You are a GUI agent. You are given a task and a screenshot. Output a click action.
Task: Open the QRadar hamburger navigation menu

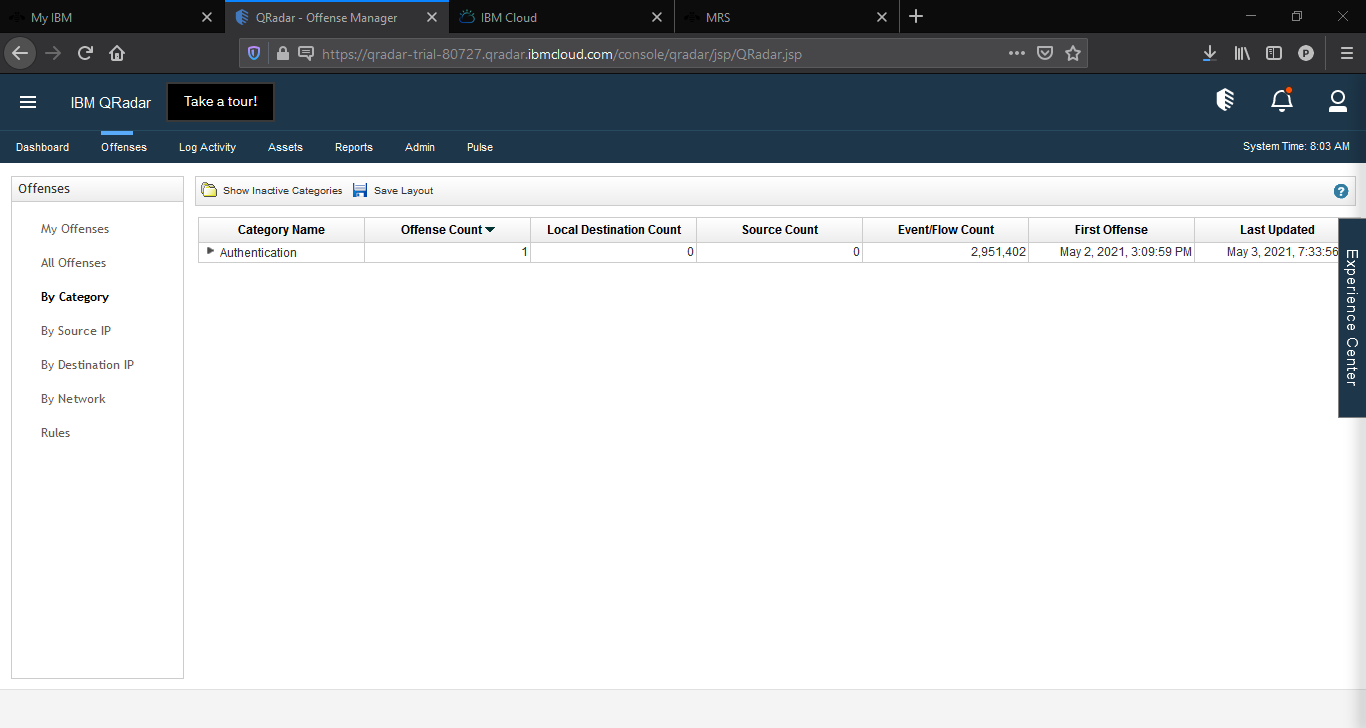coord(28,102)
